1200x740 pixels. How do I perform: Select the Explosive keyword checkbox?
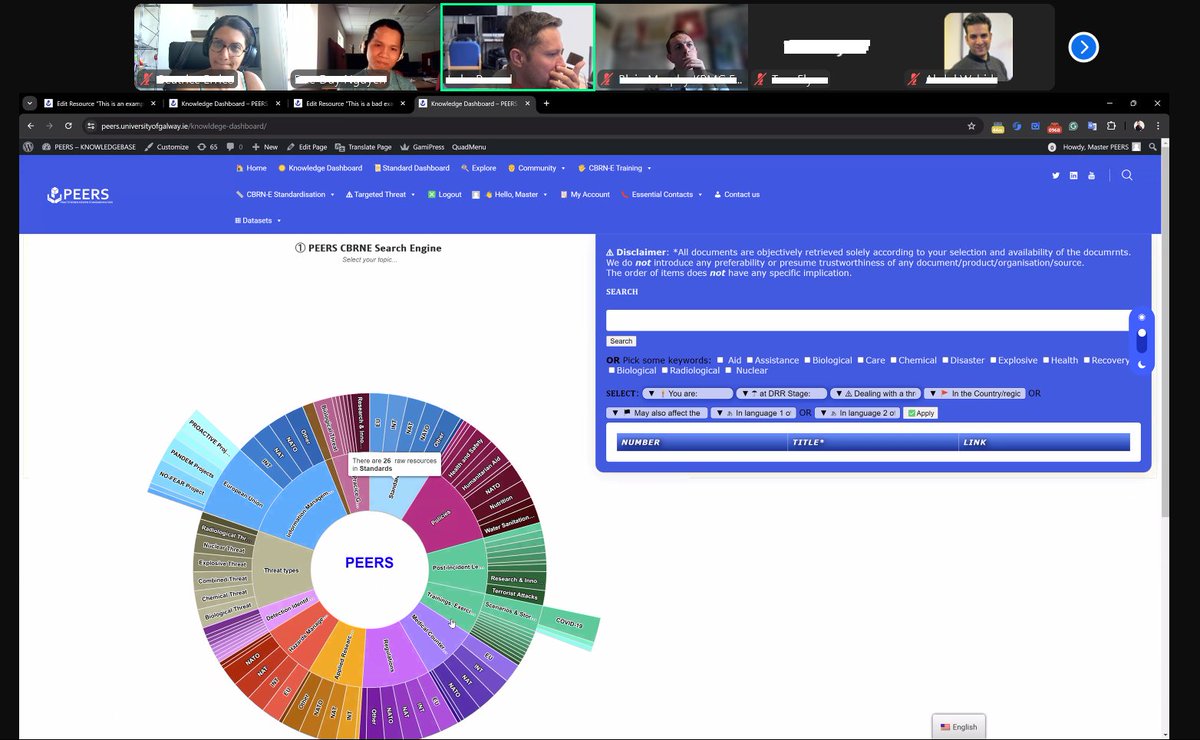[x=993, y=360]
